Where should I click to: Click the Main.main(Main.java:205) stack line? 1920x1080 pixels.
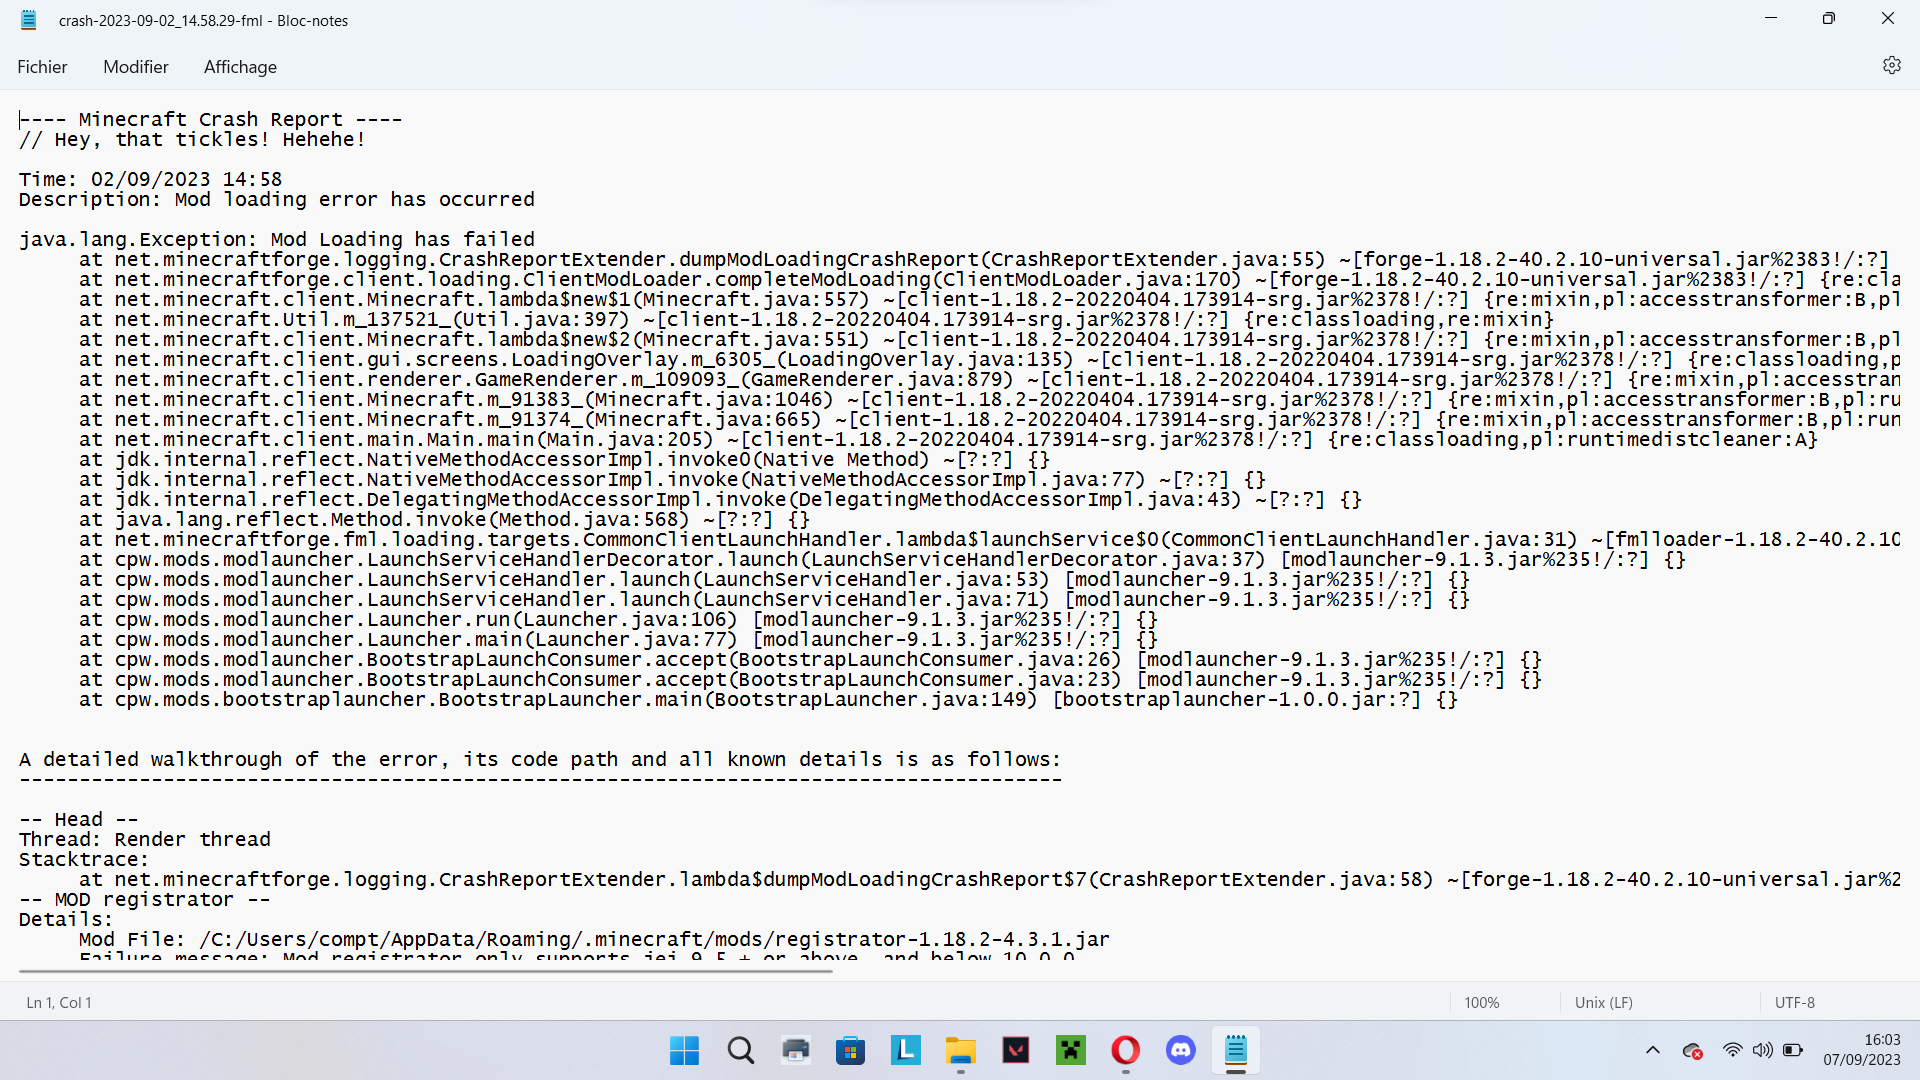(x=948, y=440)
